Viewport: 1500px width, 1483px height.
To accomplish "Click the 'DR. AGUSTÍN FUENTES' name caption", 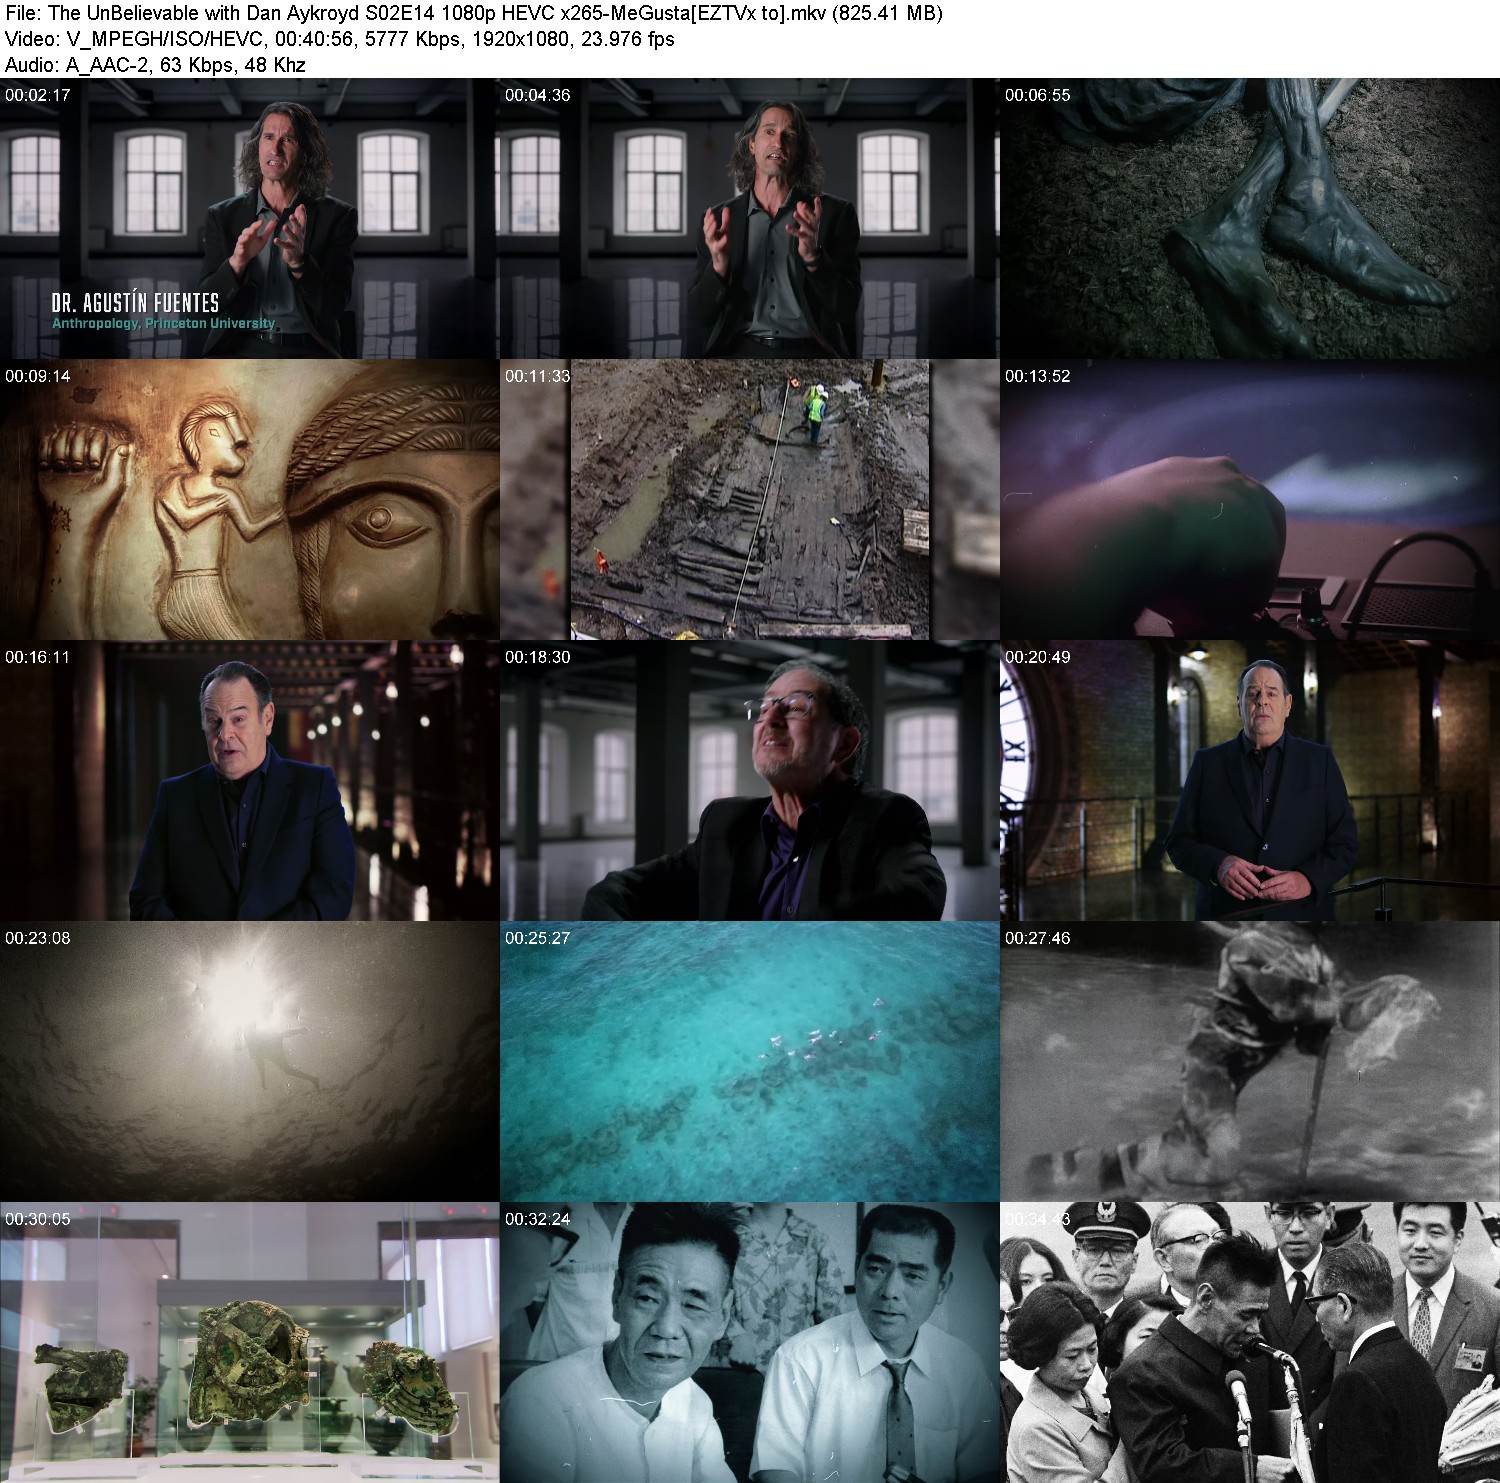I will pyautogui.click(x=135, y=302).
